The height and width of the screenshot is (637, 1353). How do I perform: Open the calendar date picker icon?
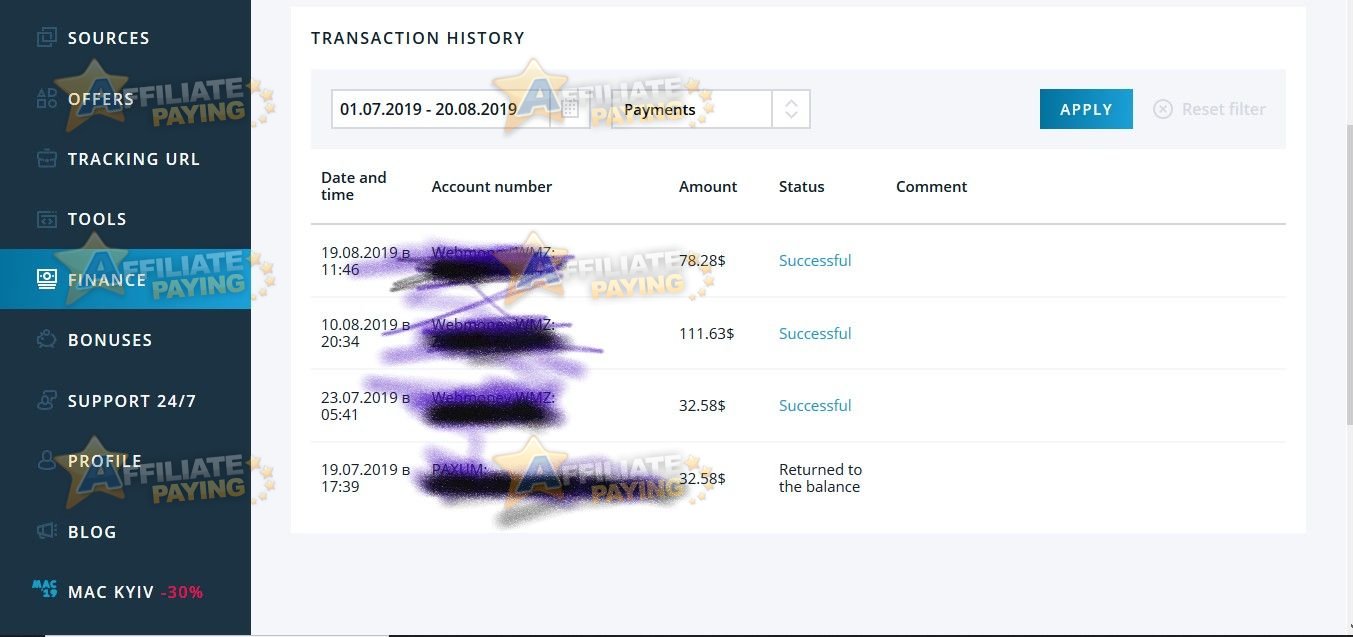570,108
